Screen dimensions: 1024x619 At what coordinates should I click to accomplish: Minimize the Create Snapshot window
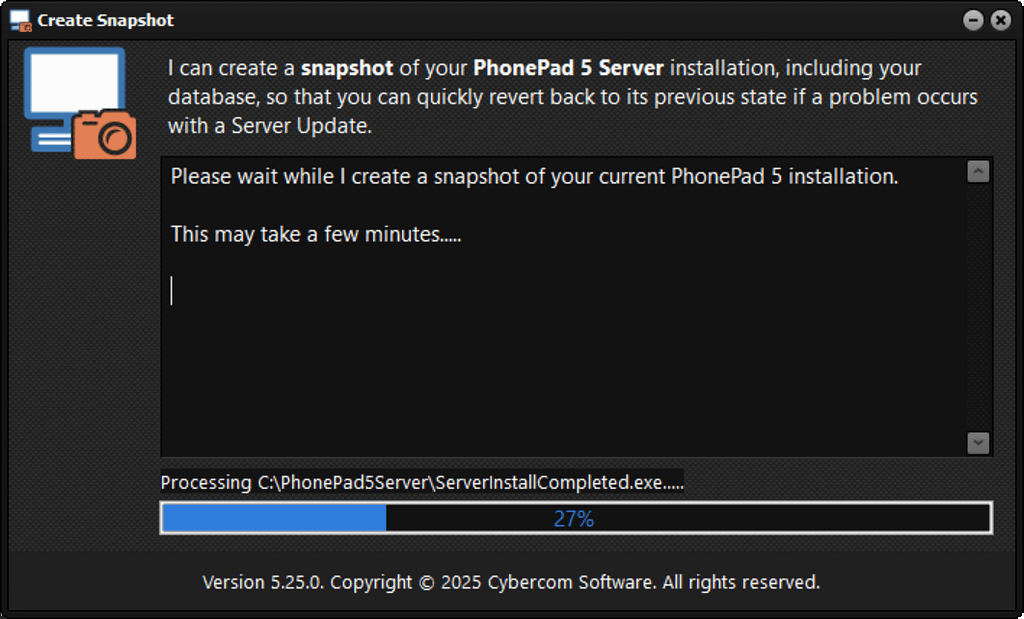(973, 20)
